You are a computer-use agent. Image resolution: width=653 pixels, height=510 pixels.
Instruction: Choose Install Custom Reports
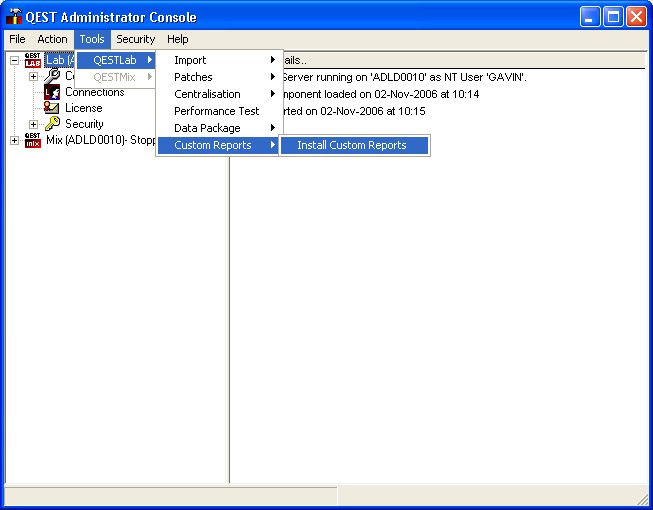pos(352,145)
